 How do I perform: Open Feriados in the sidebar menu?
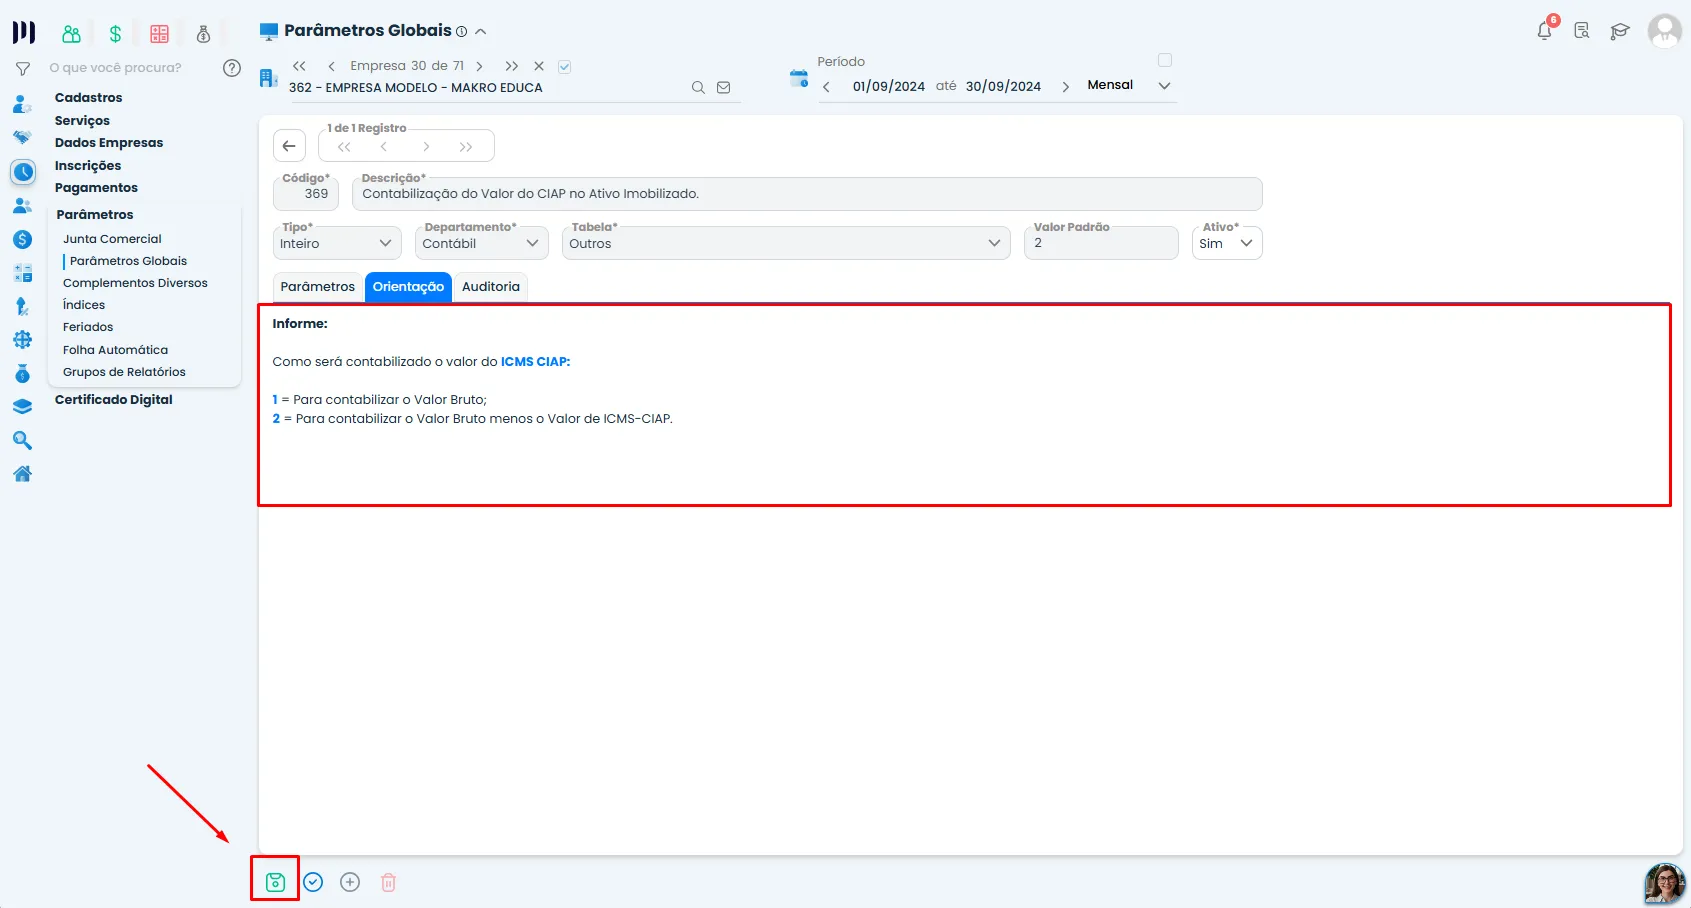88,327
